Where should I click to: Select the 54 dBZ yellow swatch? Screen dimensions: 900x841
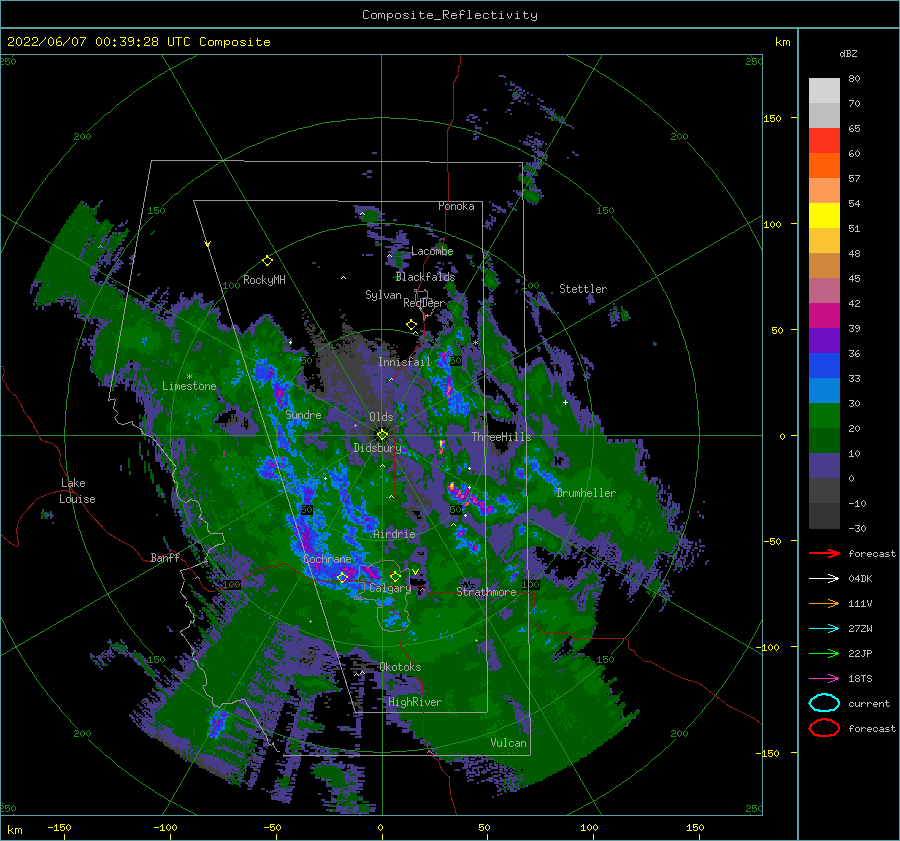coord(824,215)
